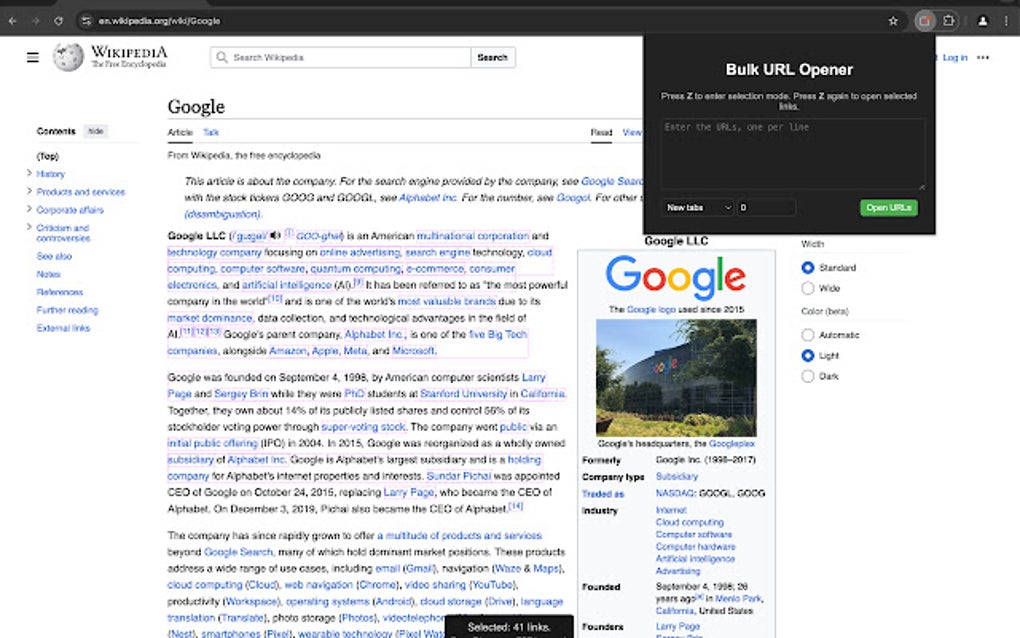Select the Wide width option
The width and height of the screenshot is (1020, 638).
807,288
